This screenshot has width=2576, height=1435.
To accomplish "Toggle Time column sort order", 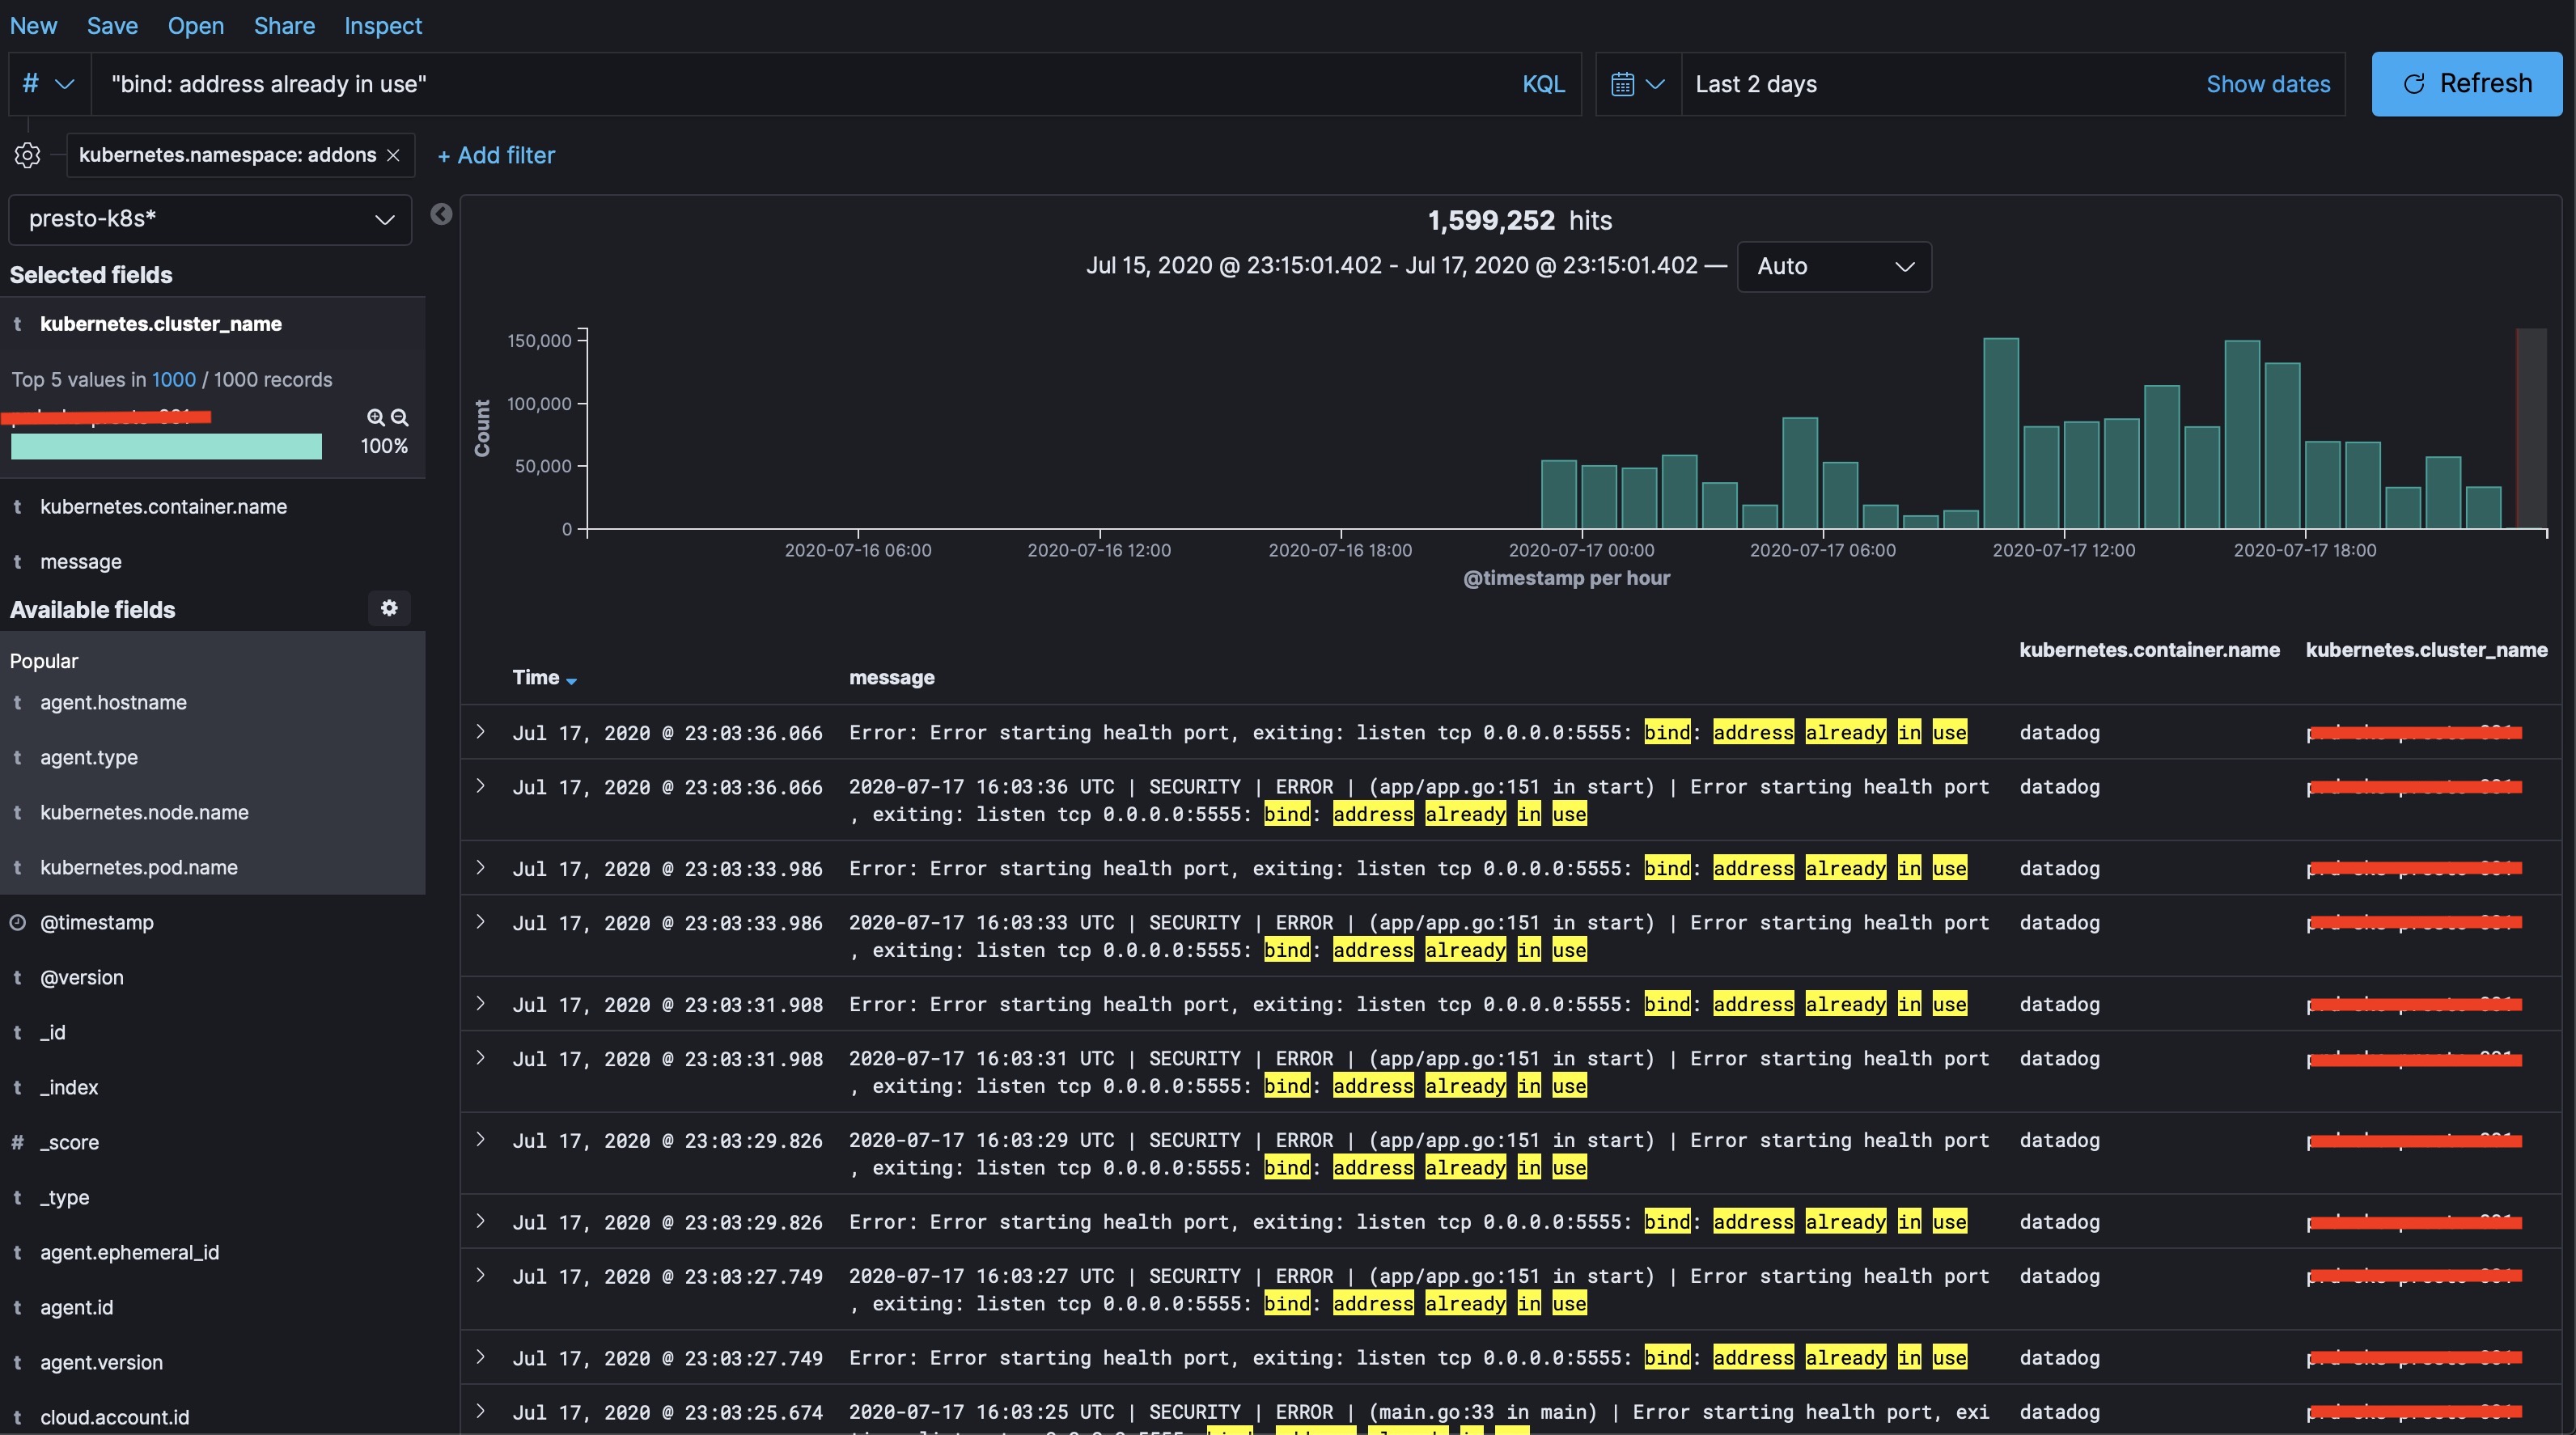I will 545,678.
